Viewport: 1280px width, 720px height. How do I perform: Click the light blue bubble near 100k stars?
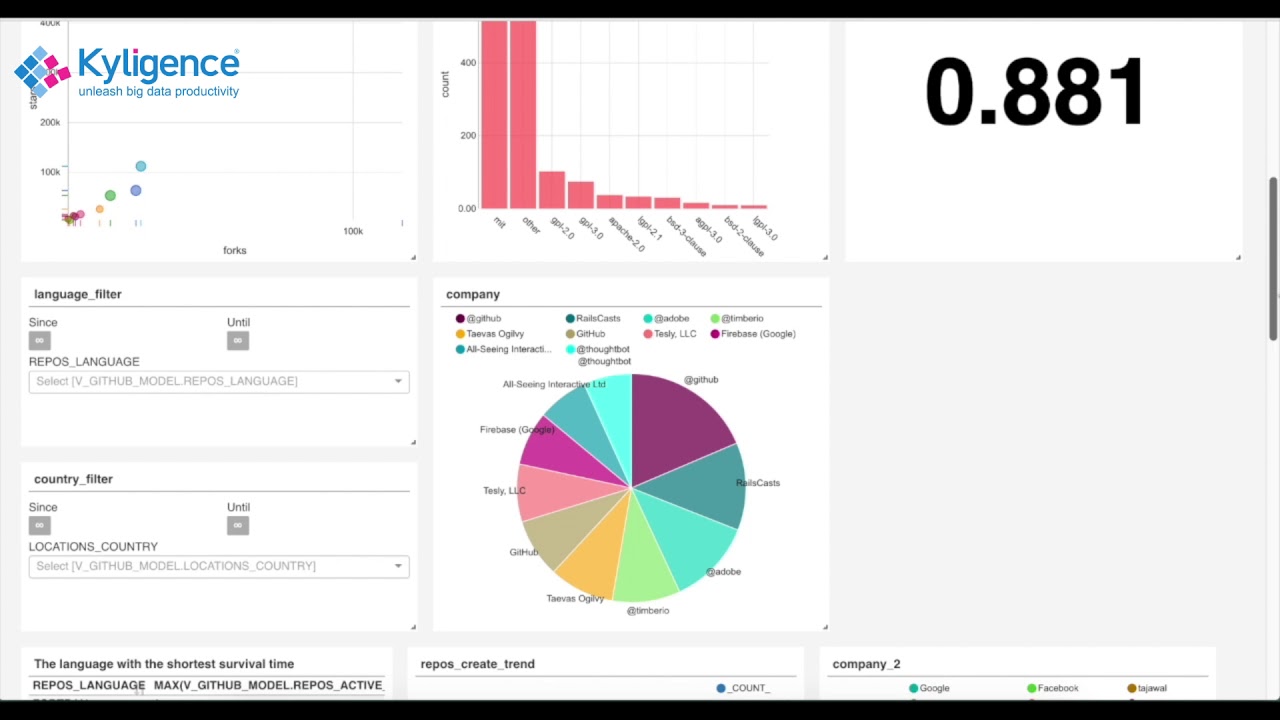141,166
